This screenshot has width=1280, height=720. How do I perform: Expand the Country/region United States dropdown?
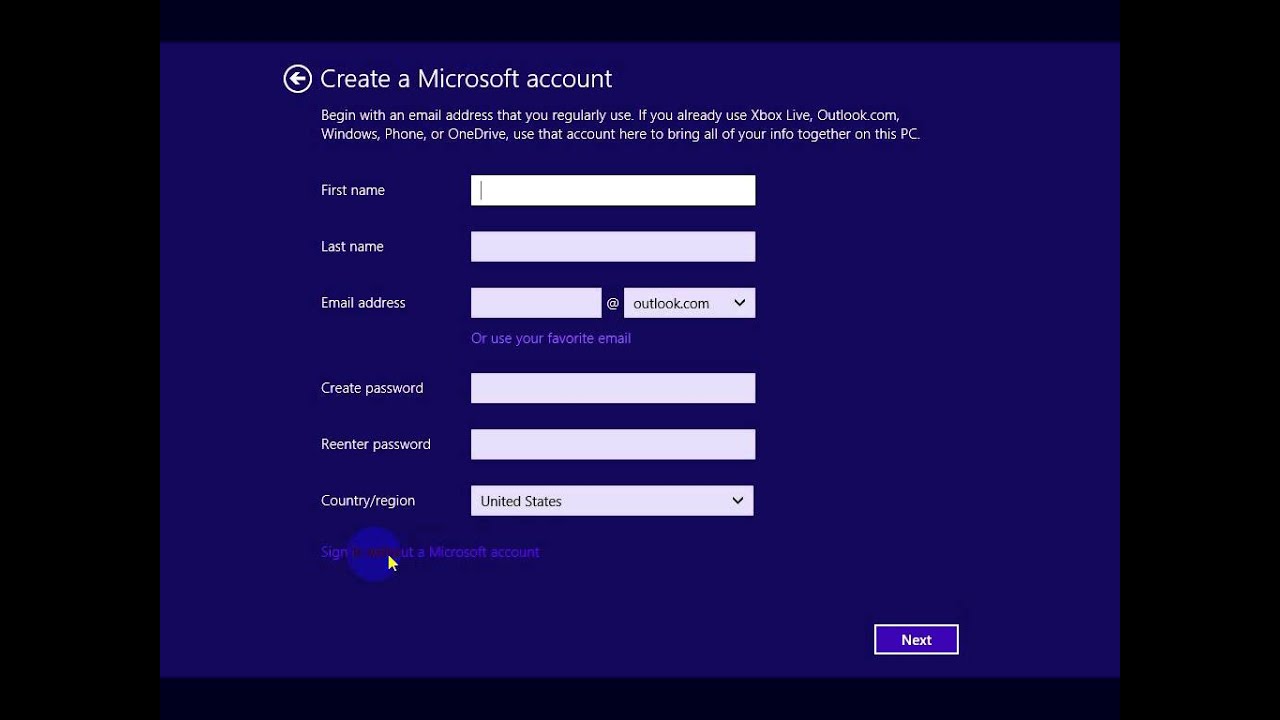(612, 501)
